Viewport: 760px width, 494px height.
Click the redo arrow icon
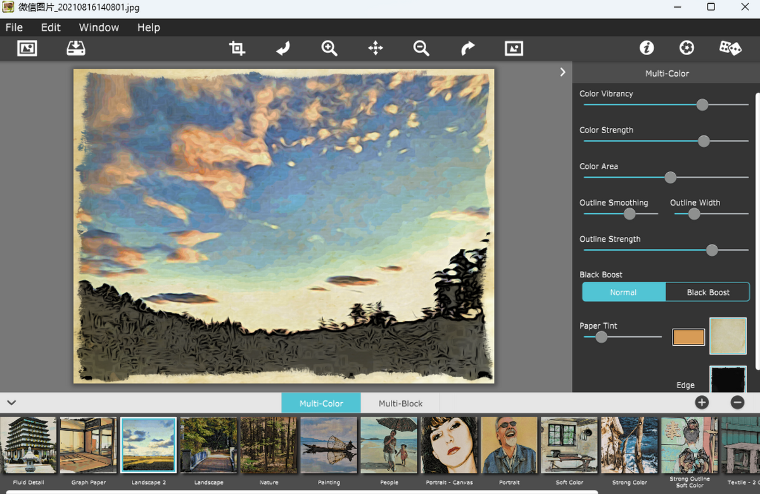pyautogui.click(x=468, y=48)
